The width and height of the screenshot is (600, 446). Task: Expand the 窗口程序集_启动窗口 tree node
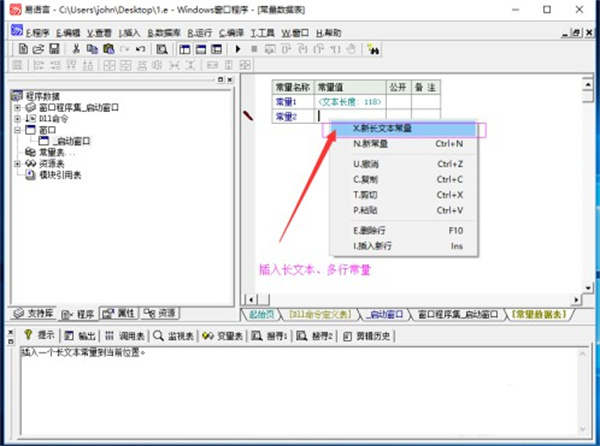point(17,108)
